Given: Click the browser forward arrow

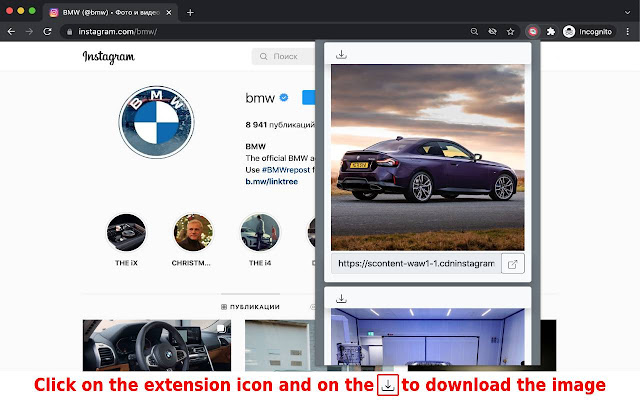Looking at the screenshot, I should tap(29, 31).
